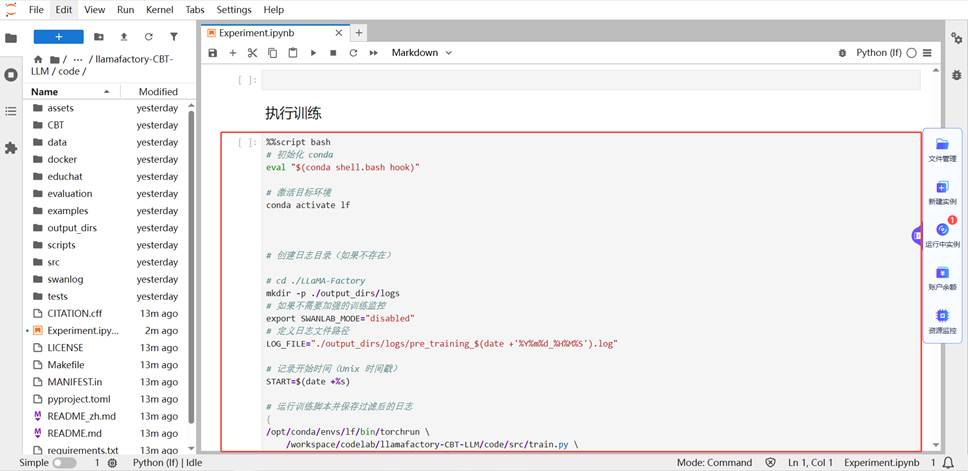
Task: Open the Property Inspector gears icon
Action: (x=957, y=38)
